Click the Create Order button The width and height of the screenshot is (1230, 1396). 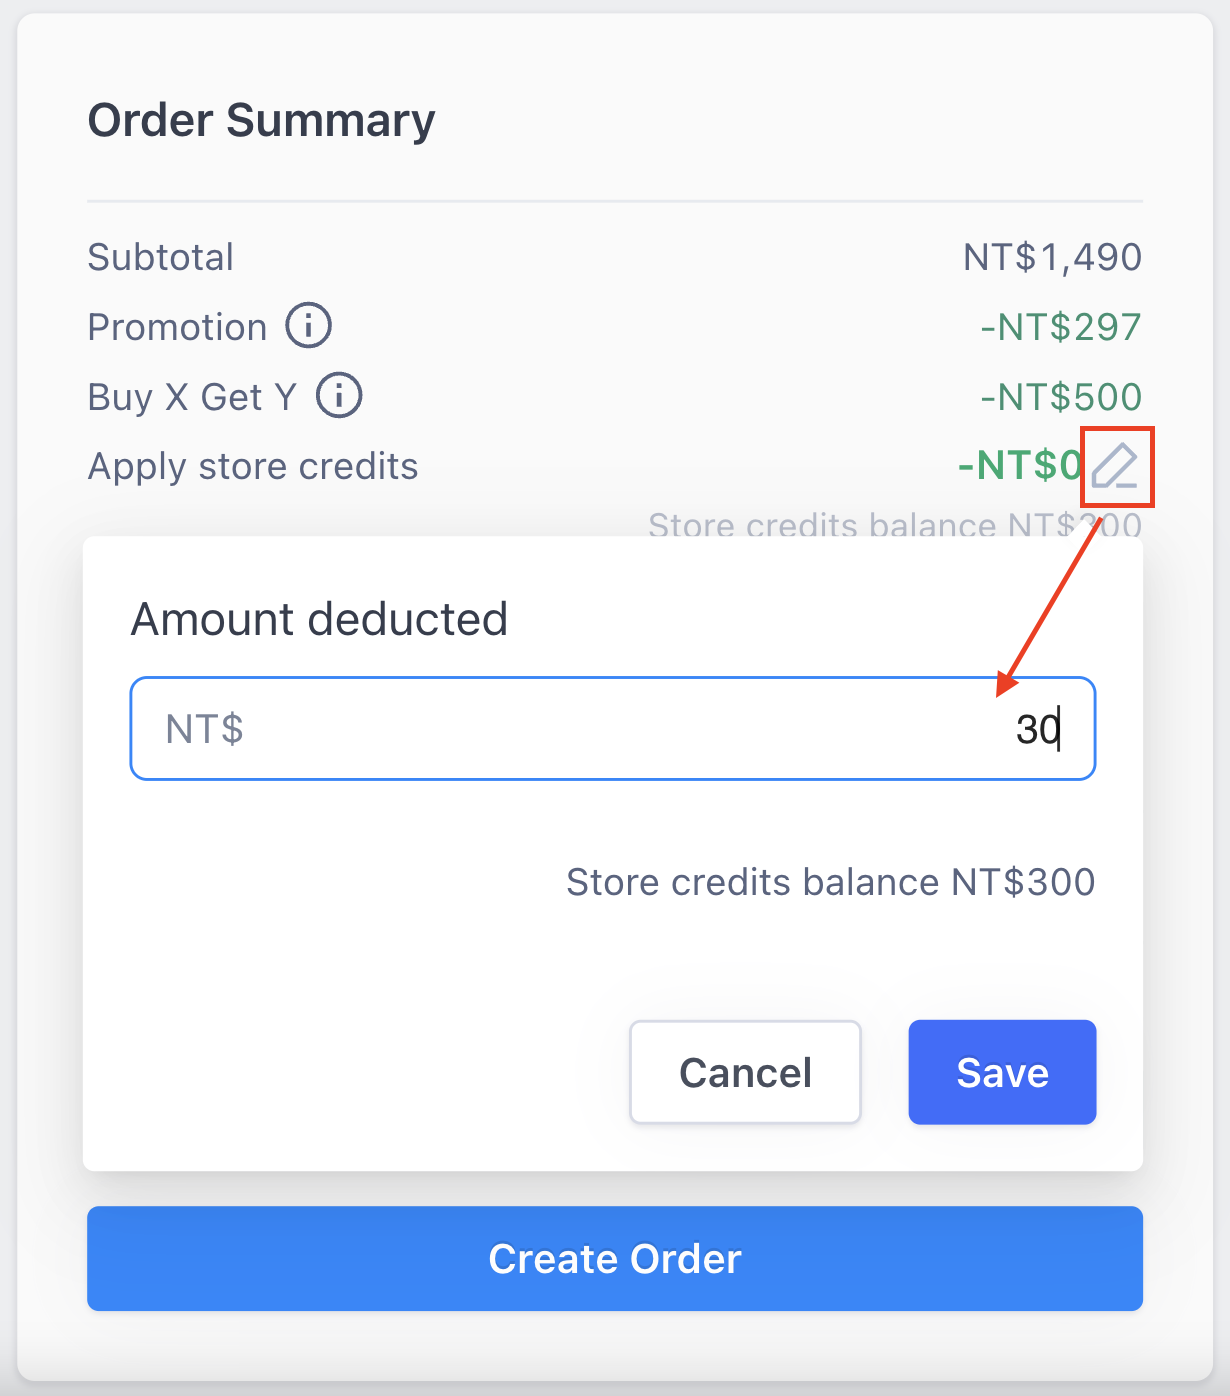click(615, 1258)
